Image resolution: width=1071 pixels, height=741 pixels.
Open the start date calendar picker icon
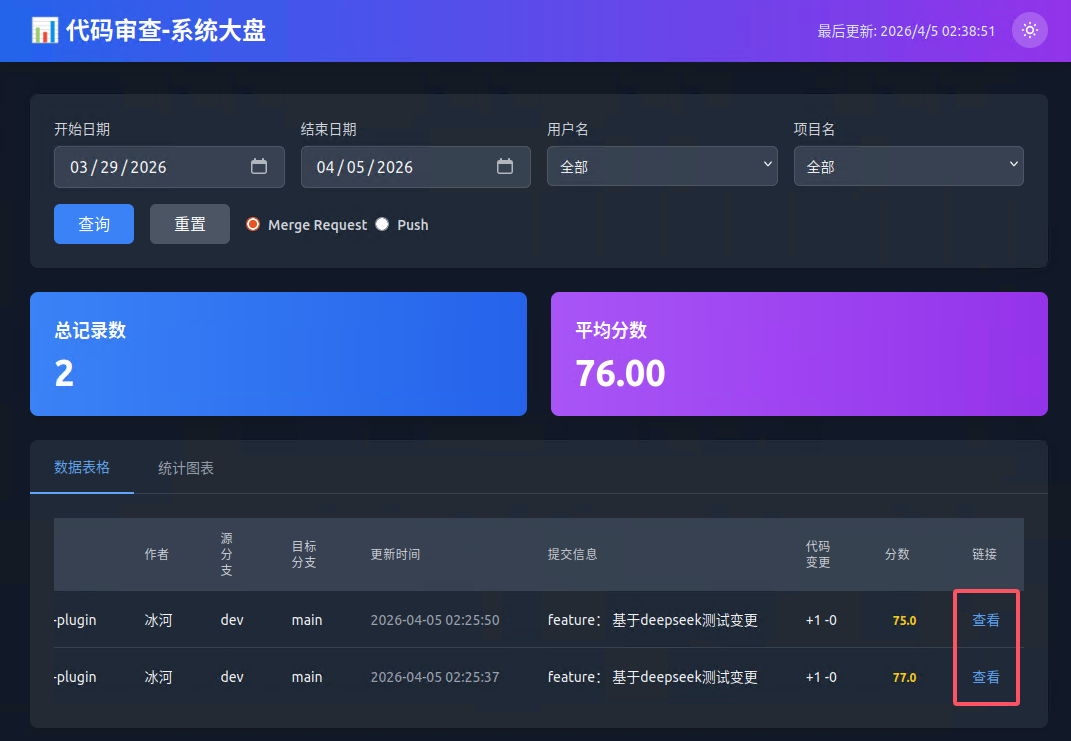(259, 167)
